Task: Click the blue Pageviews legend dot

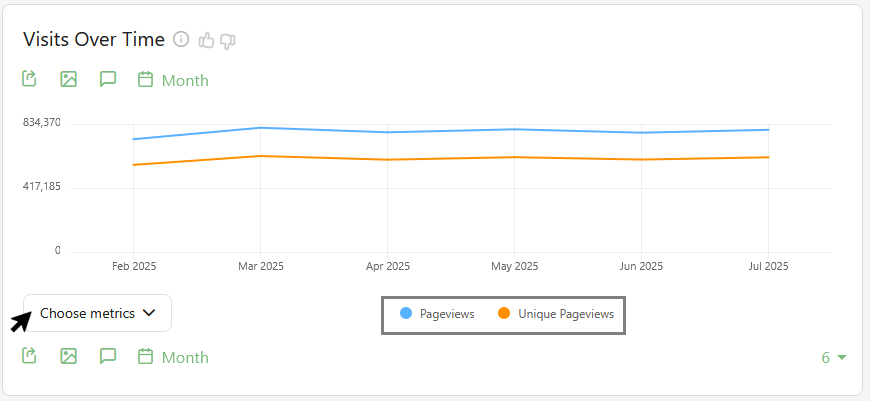Action: coord(406,313)
